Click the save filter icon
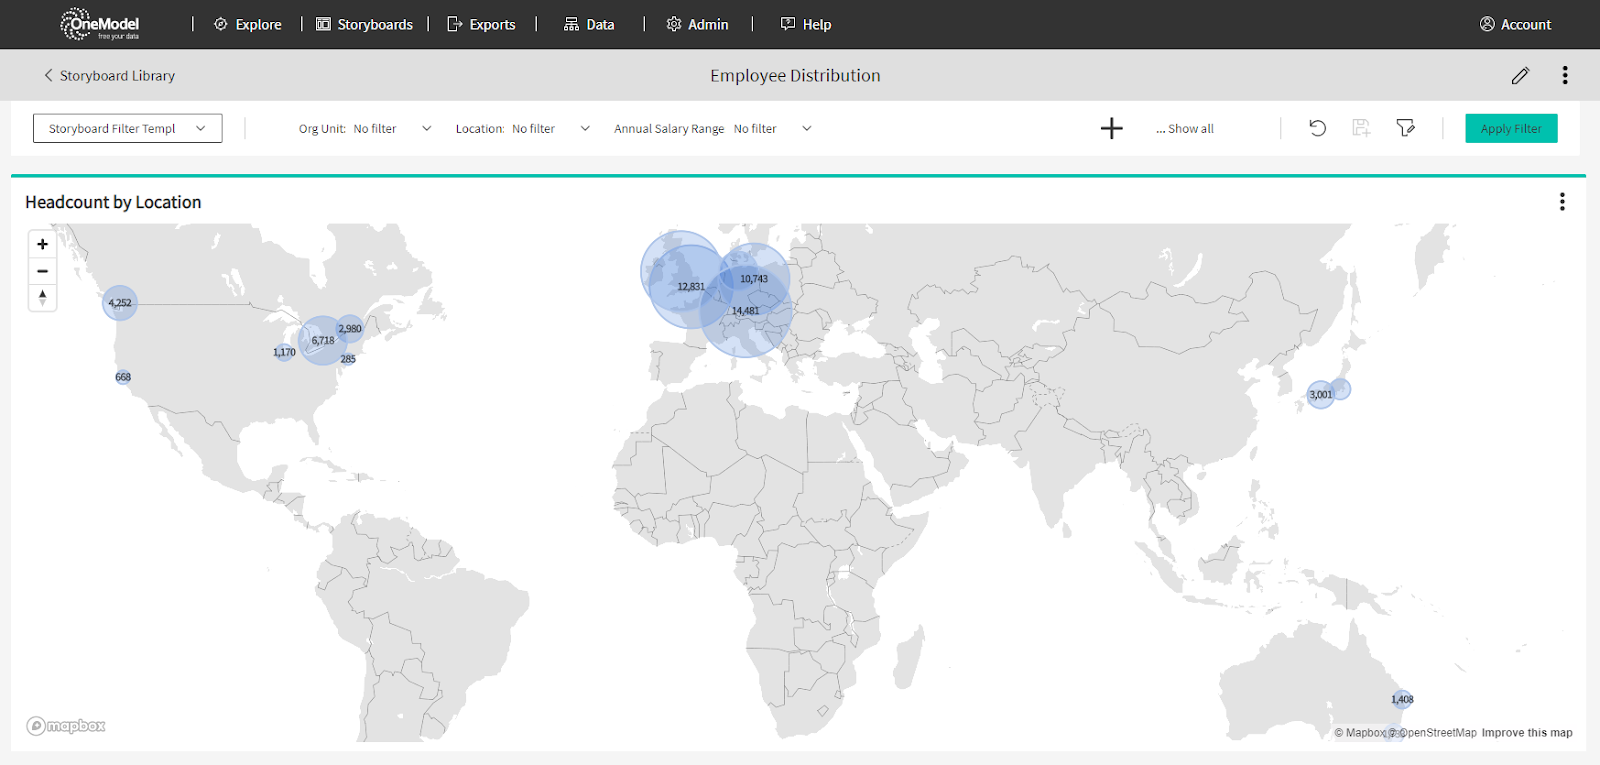This screenshot has width=1600, height=765. coord(1361,128)
